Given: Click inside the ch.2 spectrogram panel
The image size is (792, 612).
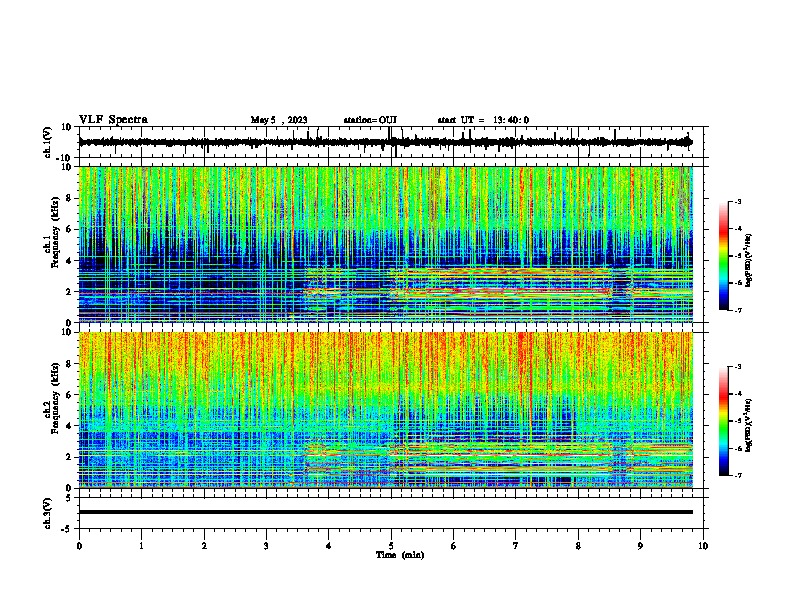Looking at the screenshot, I should (385, 410).
